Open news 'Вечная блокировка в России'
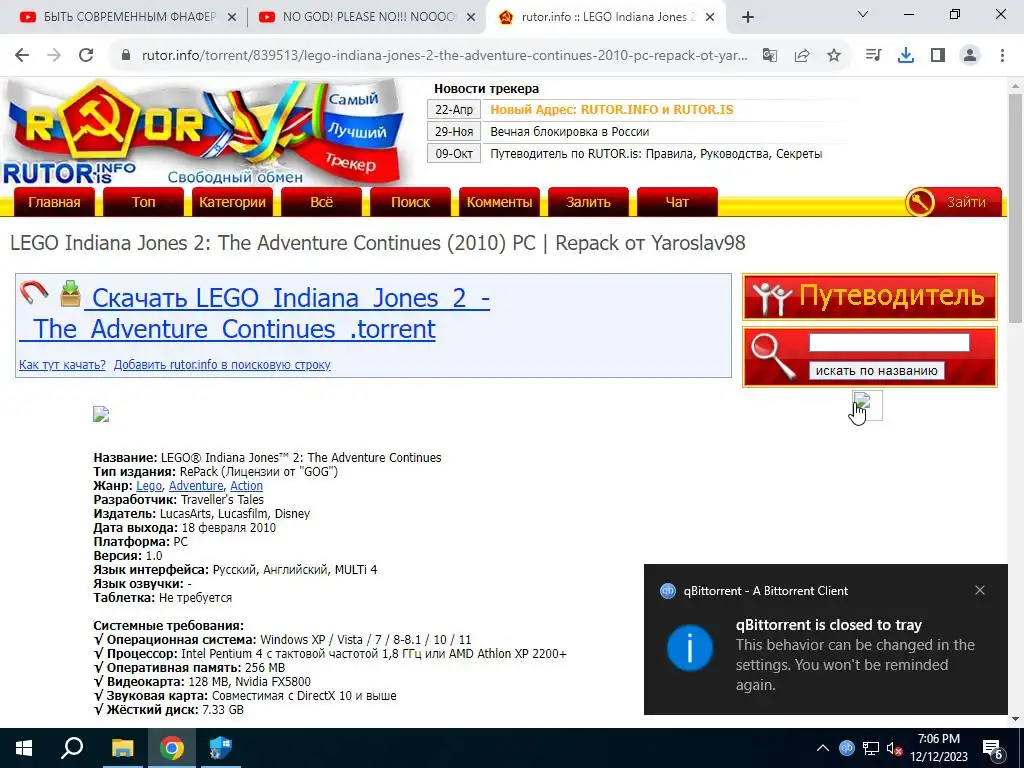The width and height of the screenshot is (1024, 768). coord(569,132)
